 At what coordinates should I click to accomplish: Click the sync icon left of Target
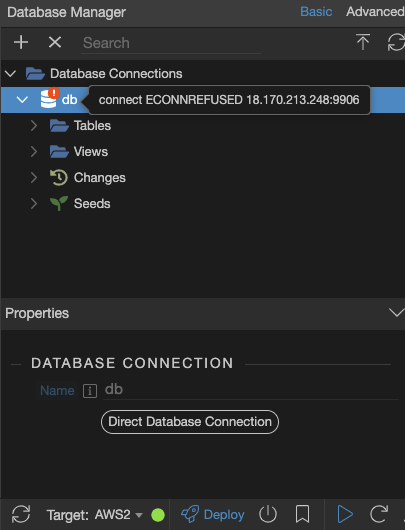click(x=21, y=514)
